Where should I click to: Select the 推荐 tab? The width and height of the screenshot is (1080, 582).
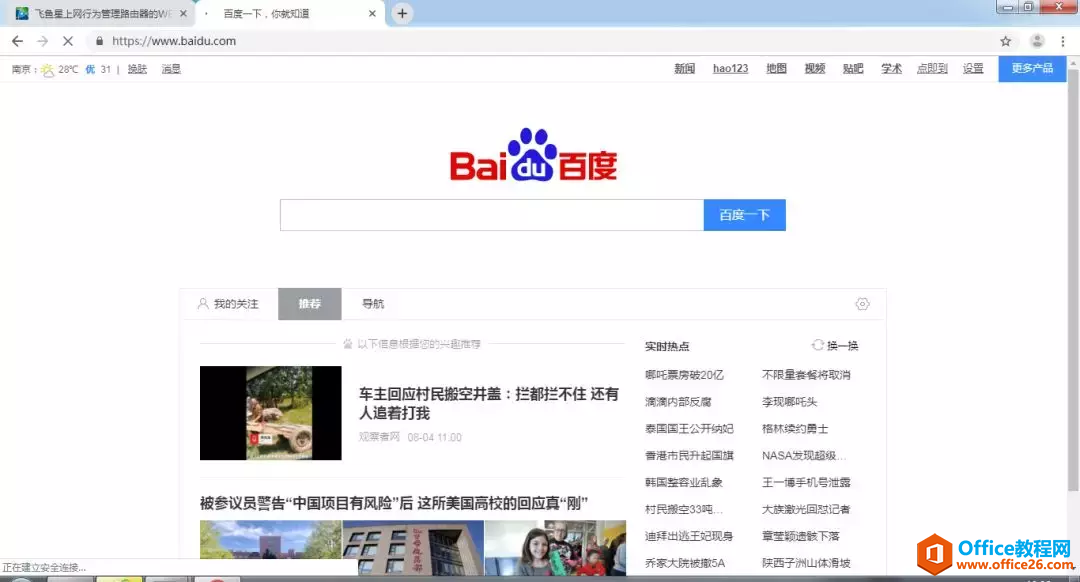[309, 304]
